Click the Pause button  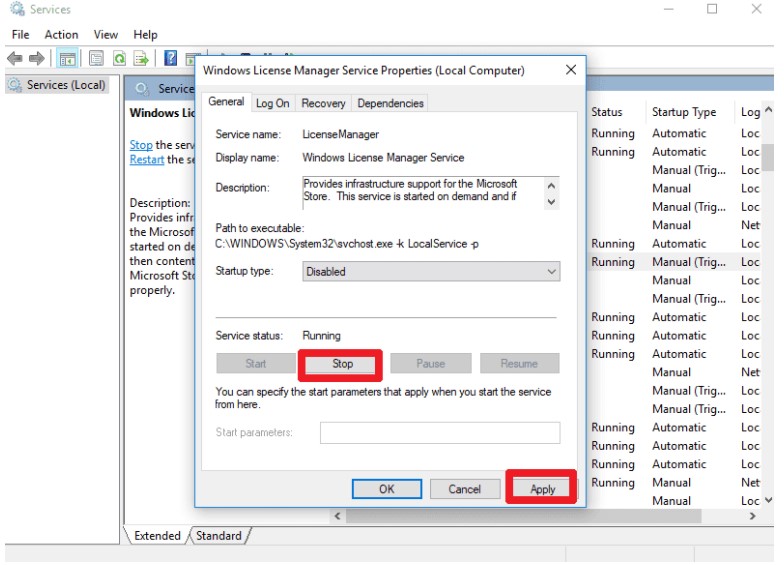[x=430, y=364]
